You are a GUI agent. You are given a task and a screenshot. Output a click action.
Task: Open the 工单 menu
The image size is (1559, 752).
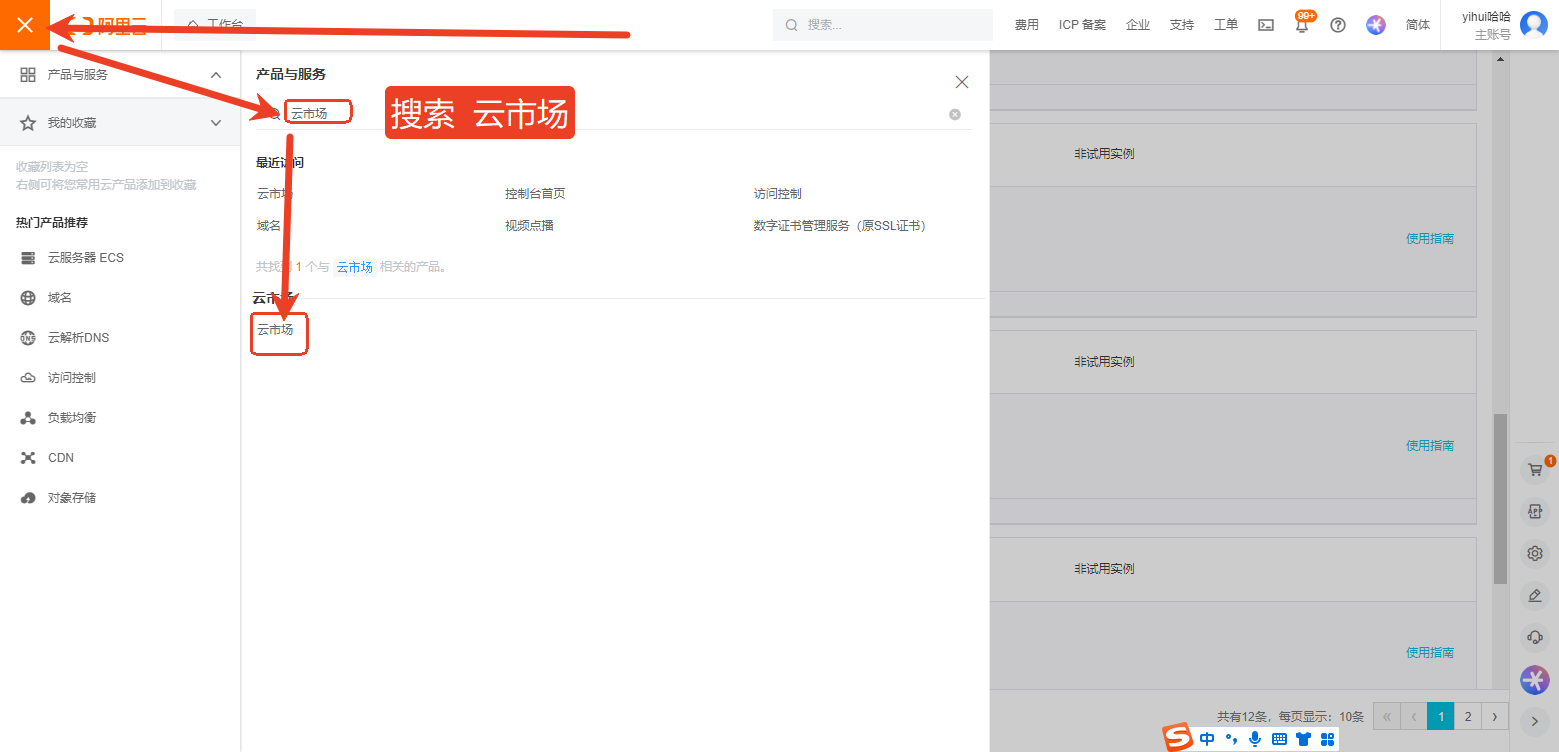pos(1226,25)
